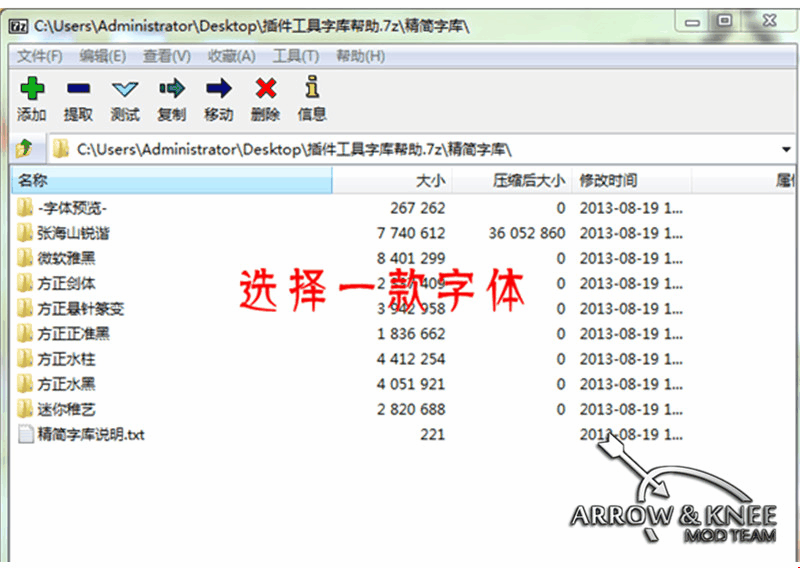Open the 收藏(A) menu

coord(232,56)
